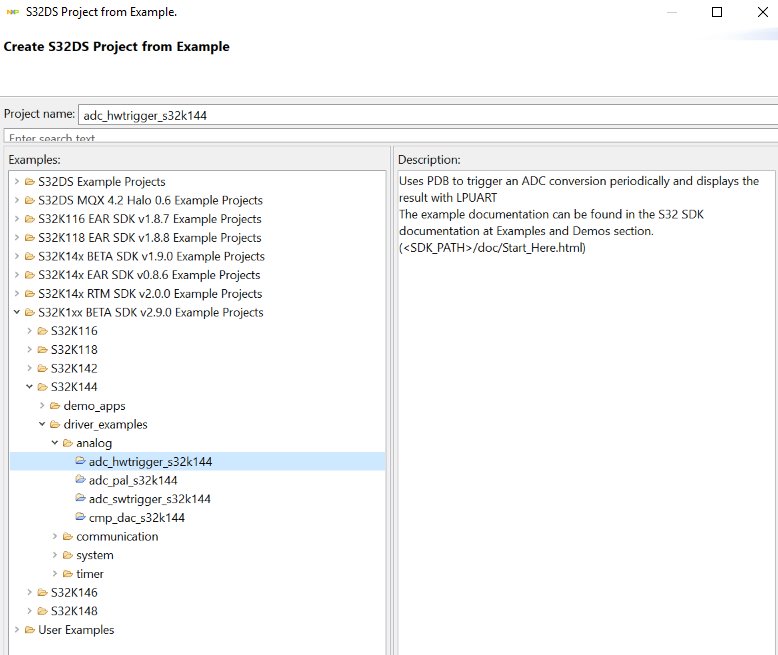This screenshot has width=778, height=655.
Task: Expand the S32K116 subfolder arrow
Action: click(29, 331)
